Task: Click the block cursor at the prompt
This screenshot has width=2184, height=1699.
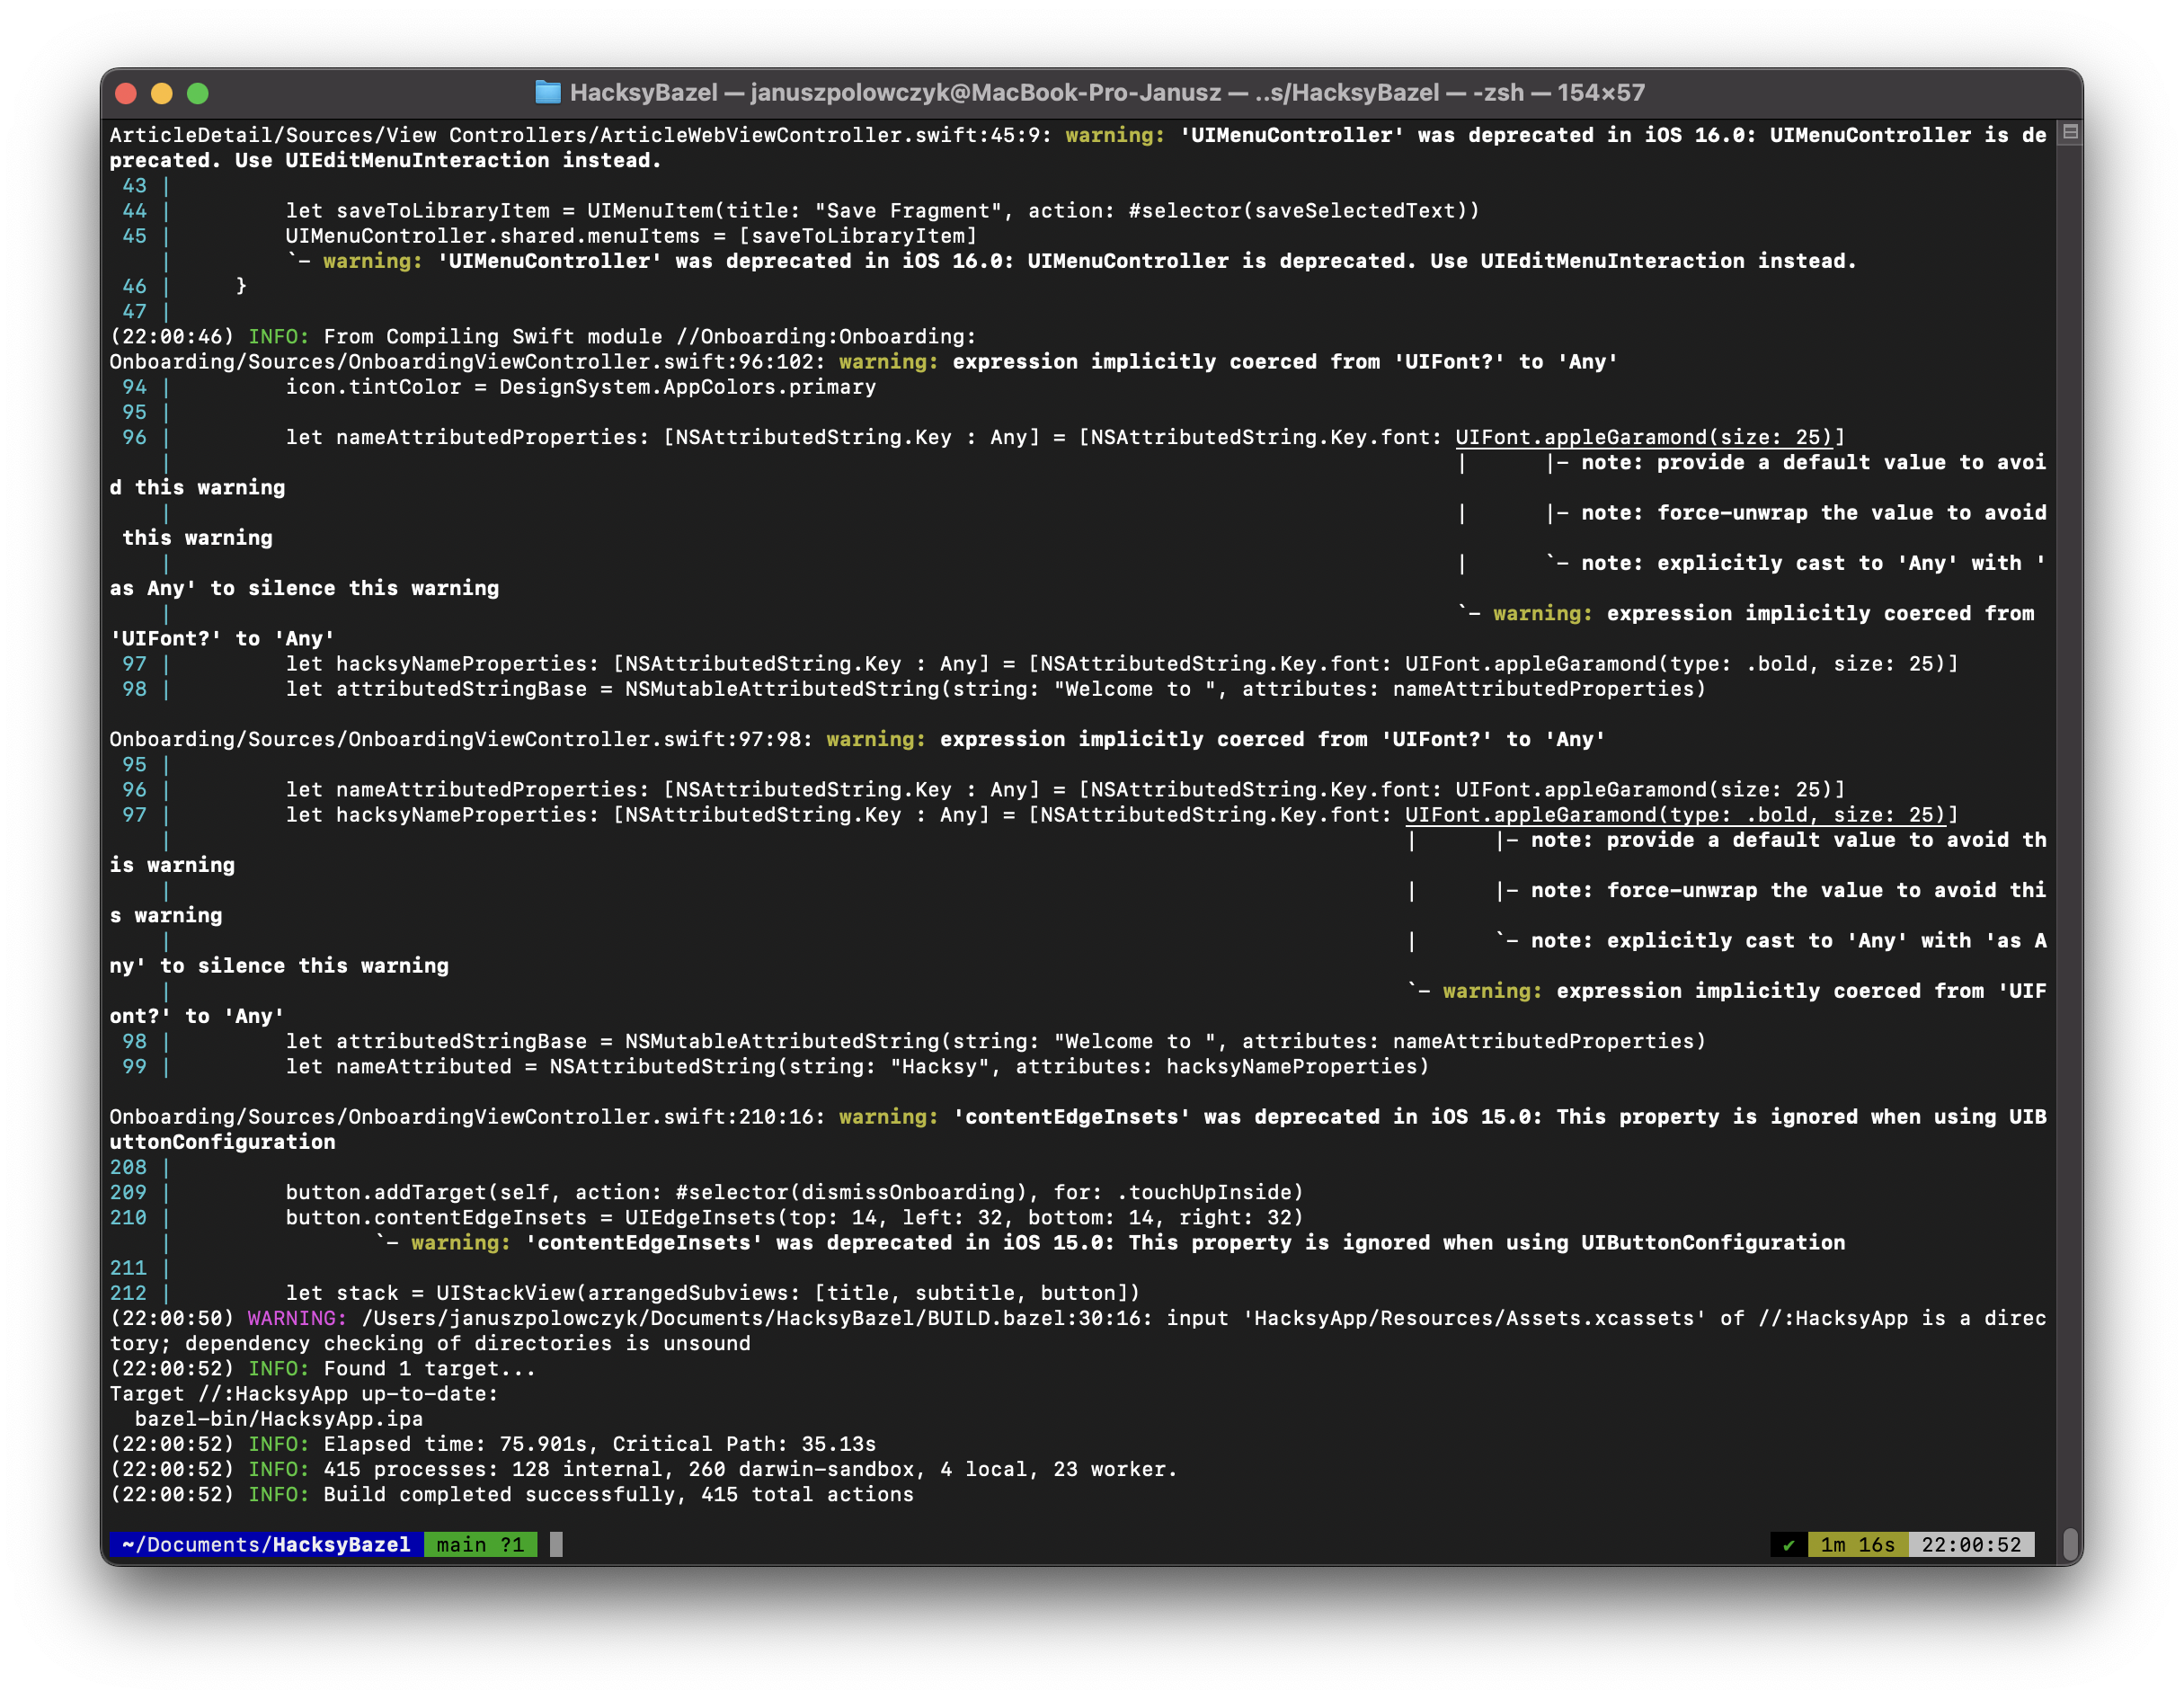Action: [x=556, y=1545]
